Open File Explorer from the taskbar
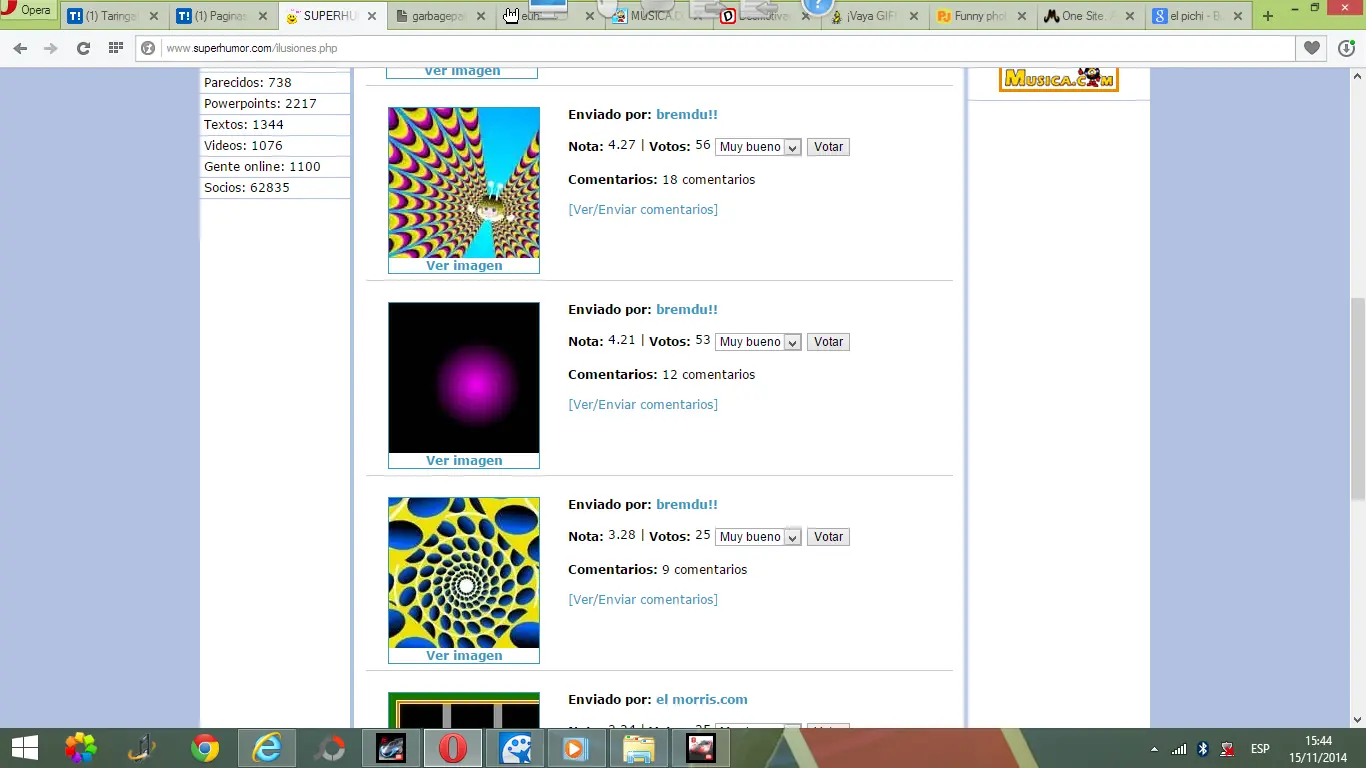Viewport: 1366px width, 768px height. click(639, 748)
